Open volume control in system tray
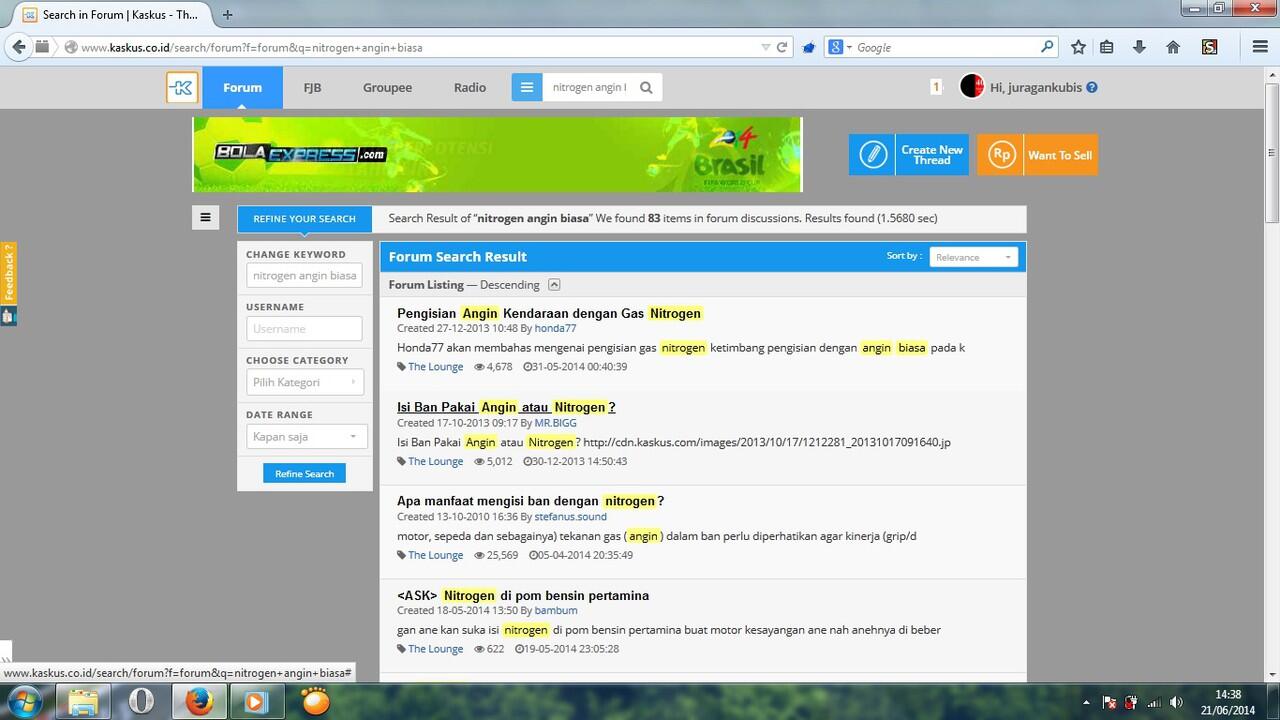Image resolution: width=1280 pixels, height=720 pixels. (x=1176, y=702)
